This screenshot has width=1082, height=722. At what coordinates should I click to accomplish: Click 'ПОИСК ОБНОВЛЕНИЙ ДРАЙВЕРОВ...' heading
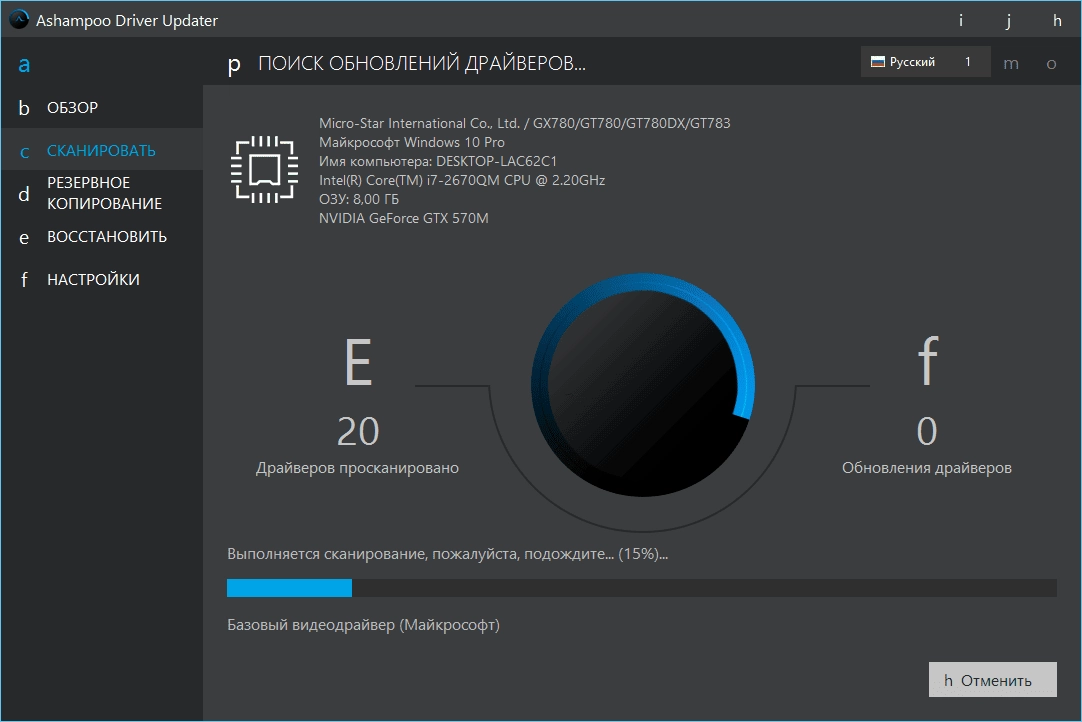pyautogui.click(x=422, y=64)
